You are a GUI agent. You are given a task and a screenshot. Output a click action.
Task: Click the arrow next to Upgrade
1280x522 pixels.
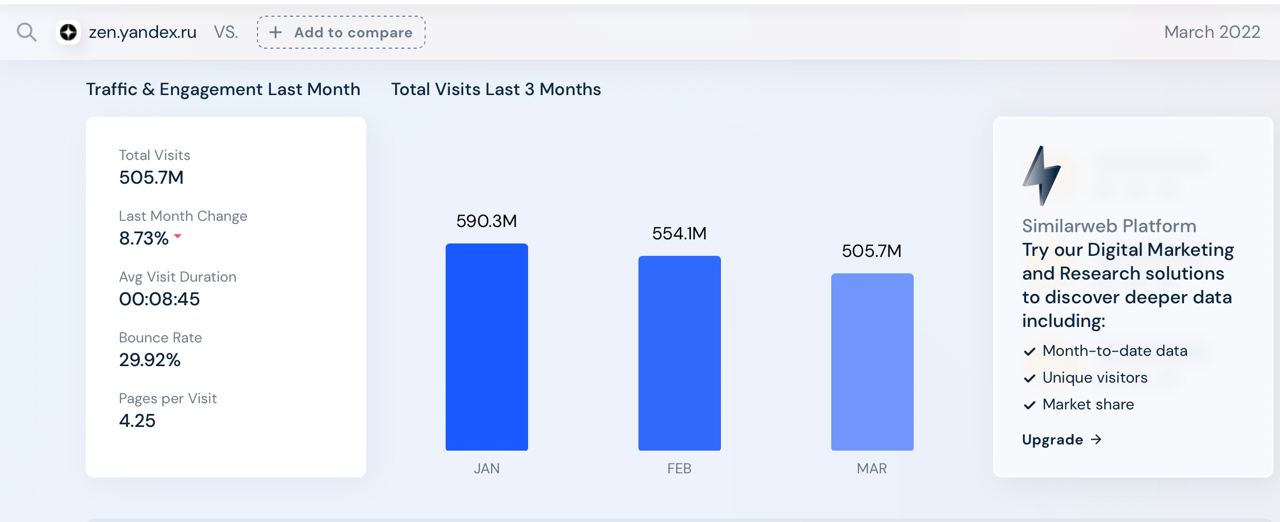click(1096, 439)
